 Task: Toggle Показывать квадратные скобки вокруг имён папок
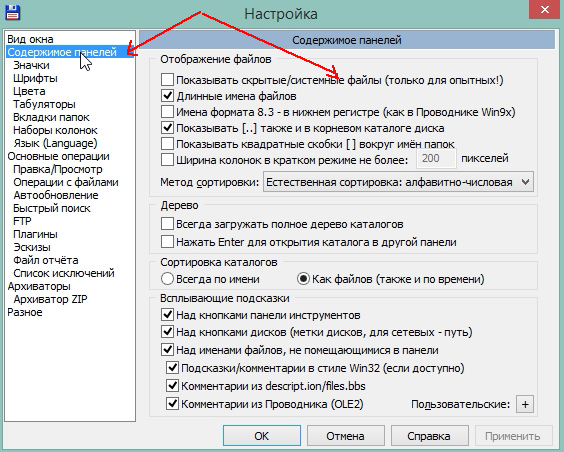pyautogui.click(x=167, y=144)
